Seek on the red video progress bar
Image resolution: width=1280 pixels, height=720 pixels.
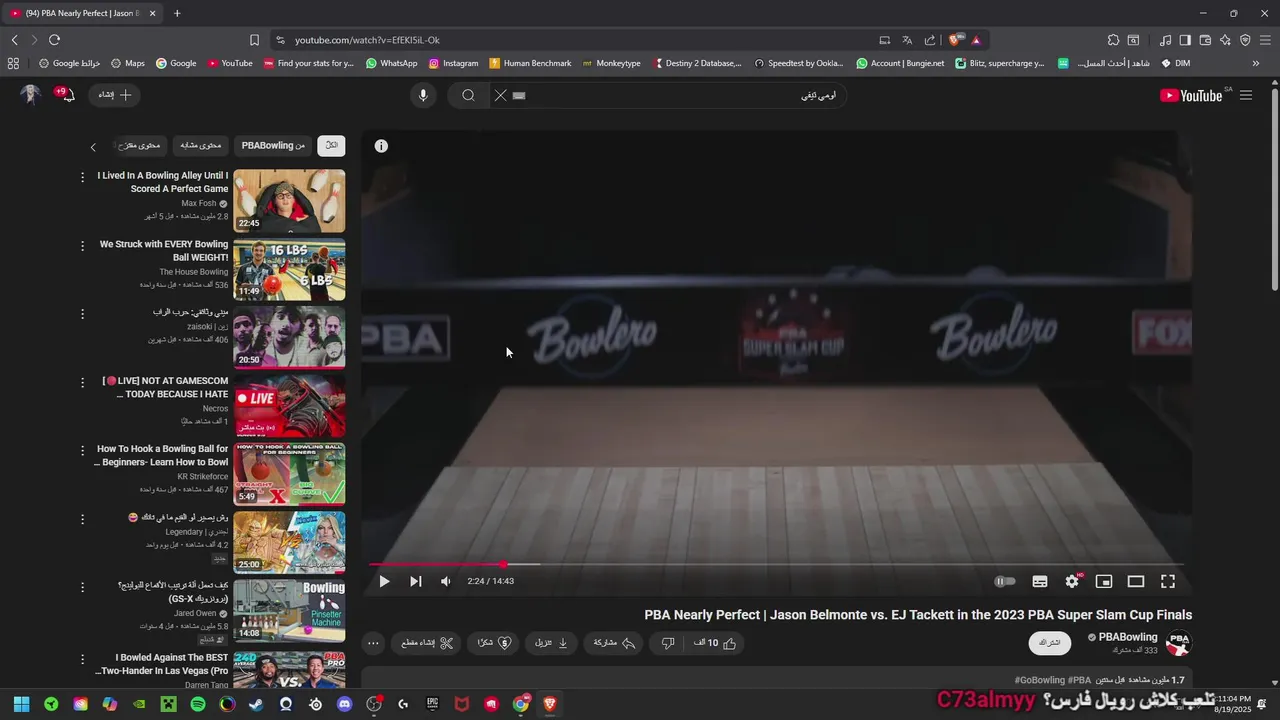coord(776,565)
